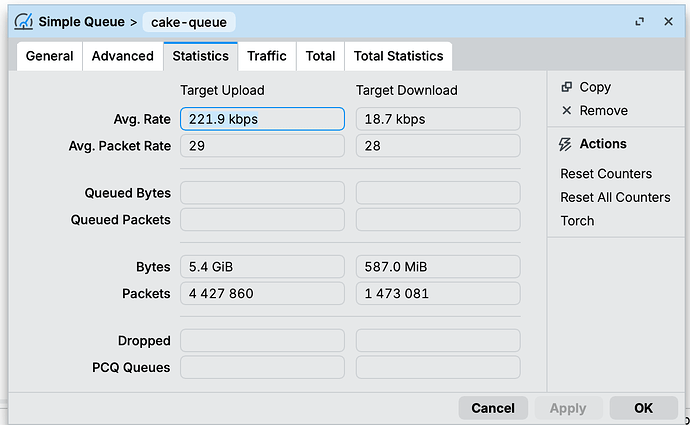Click download Avg. Packet Rate field 28
Viewport: 690px width, 425px height.
click(x=438, y=146)
